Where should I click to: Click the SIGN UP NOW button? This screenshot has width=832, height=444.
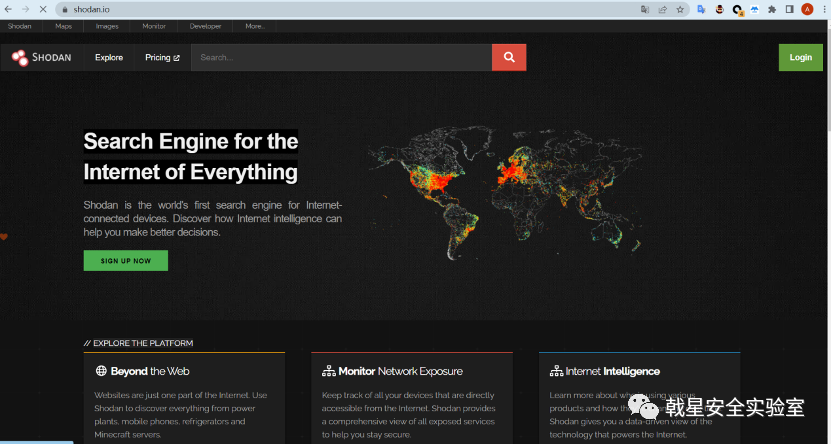(126, 260)
